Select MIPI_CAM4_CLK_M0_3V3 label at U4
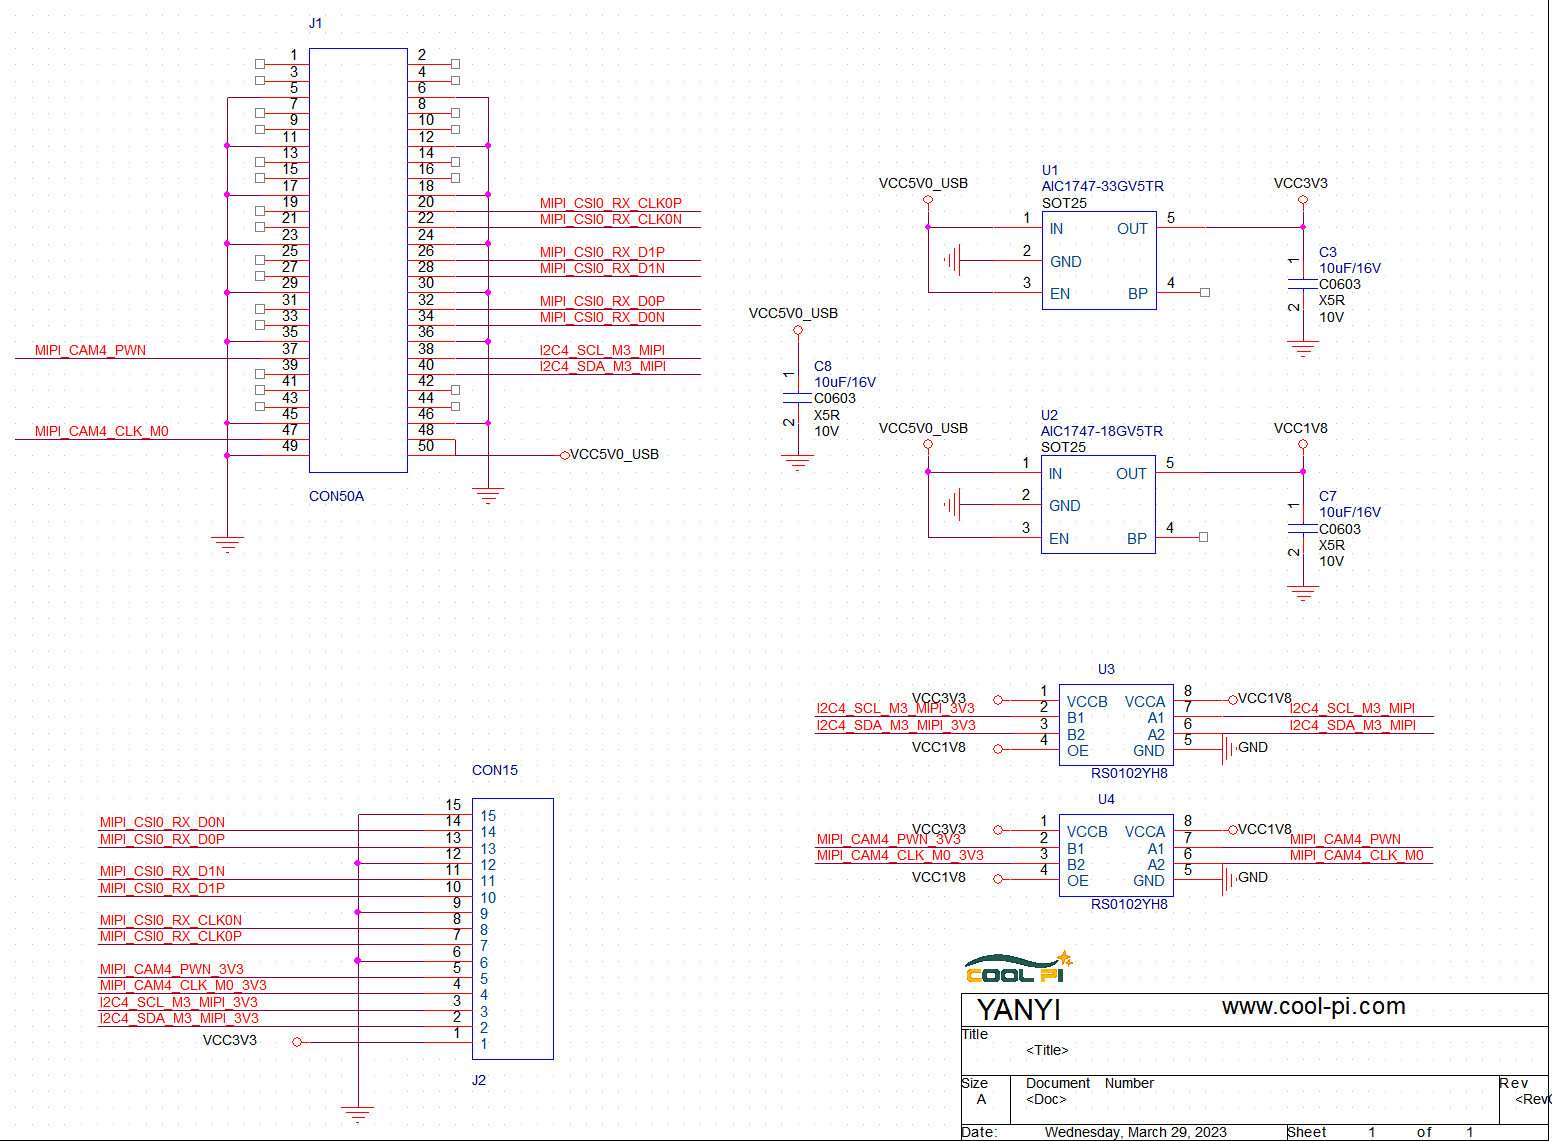 click(x=900, y=855)
